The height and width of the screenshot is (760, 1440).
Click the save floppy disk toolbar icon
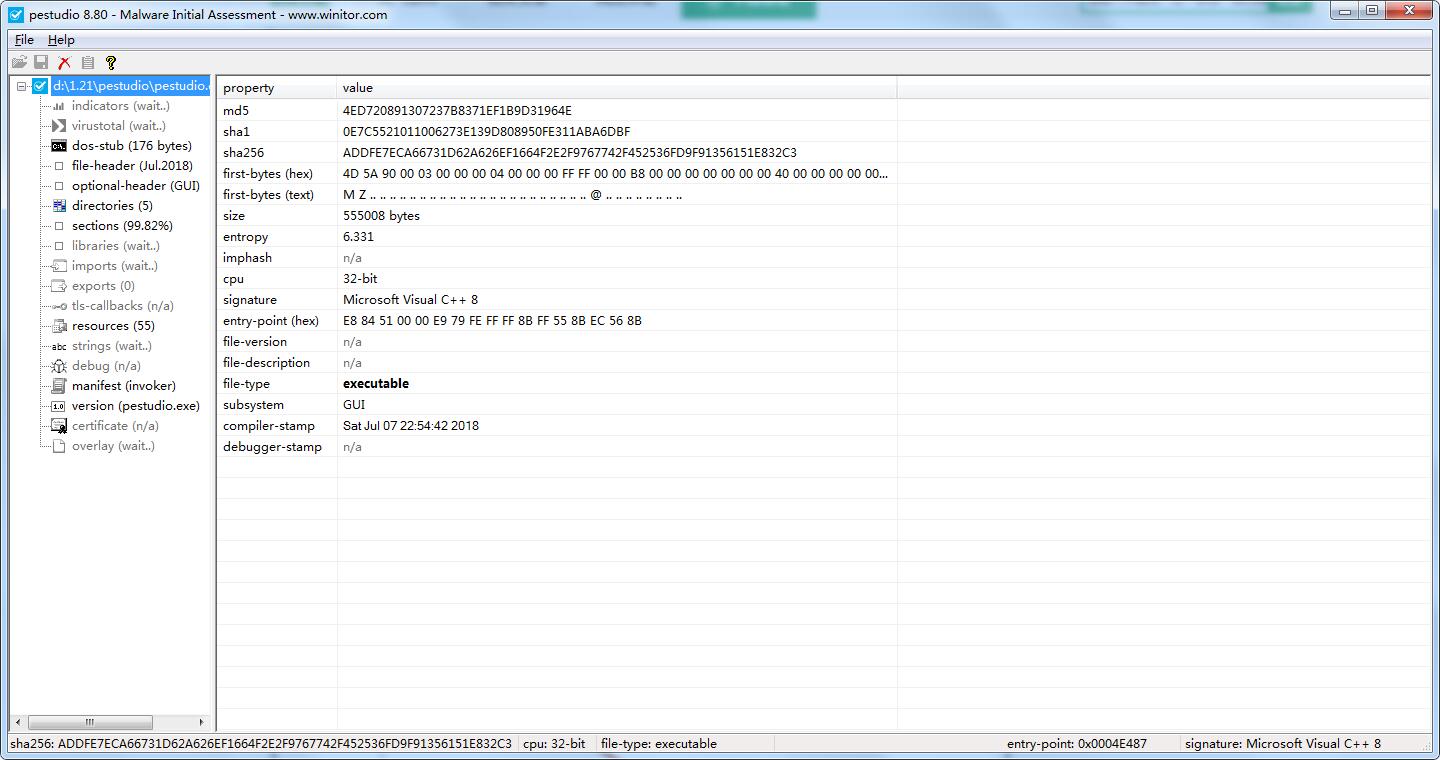(41, 62)
